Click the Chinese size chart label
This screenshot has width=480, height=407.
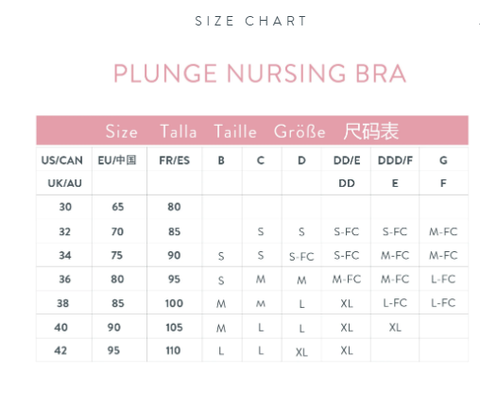(x=371, y=131)
